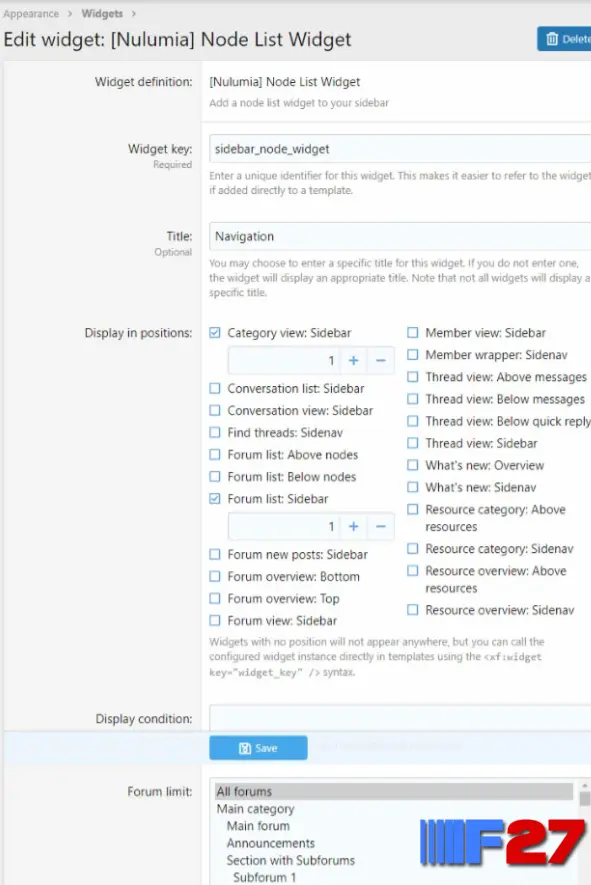This screenshot has width=591, height=885.
Task: Increase Category view Sidebar display order
Action: click(x=353, y=360)
